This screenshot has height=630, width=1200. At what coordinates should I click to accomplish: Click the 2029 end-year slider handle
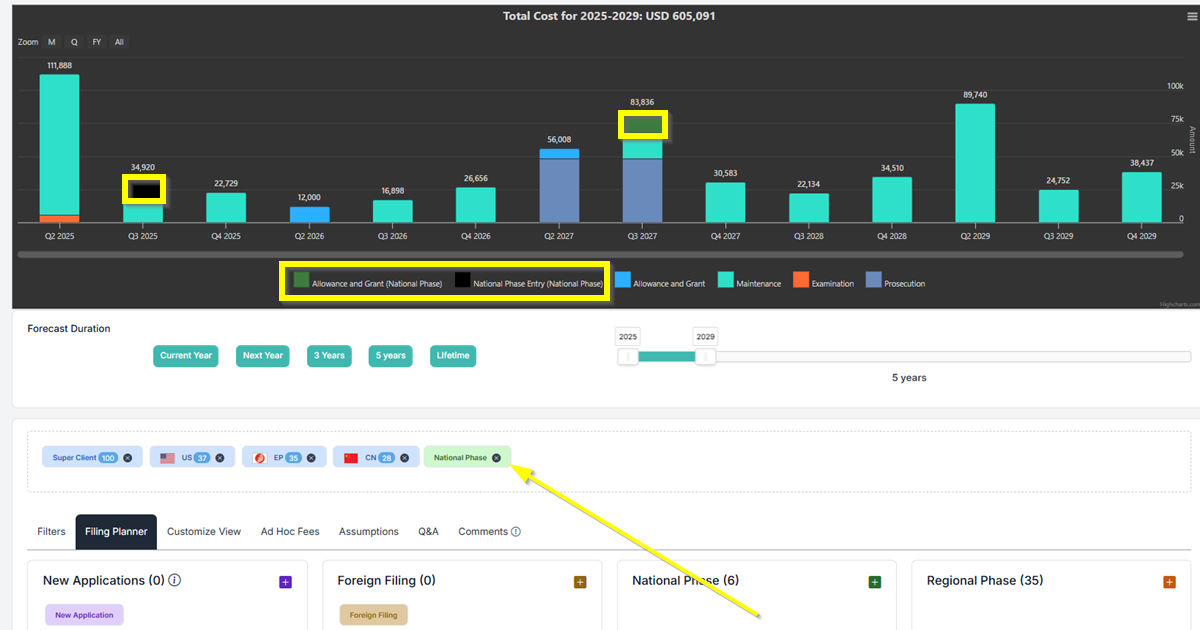pyautogui.click(x=705, y=357)
